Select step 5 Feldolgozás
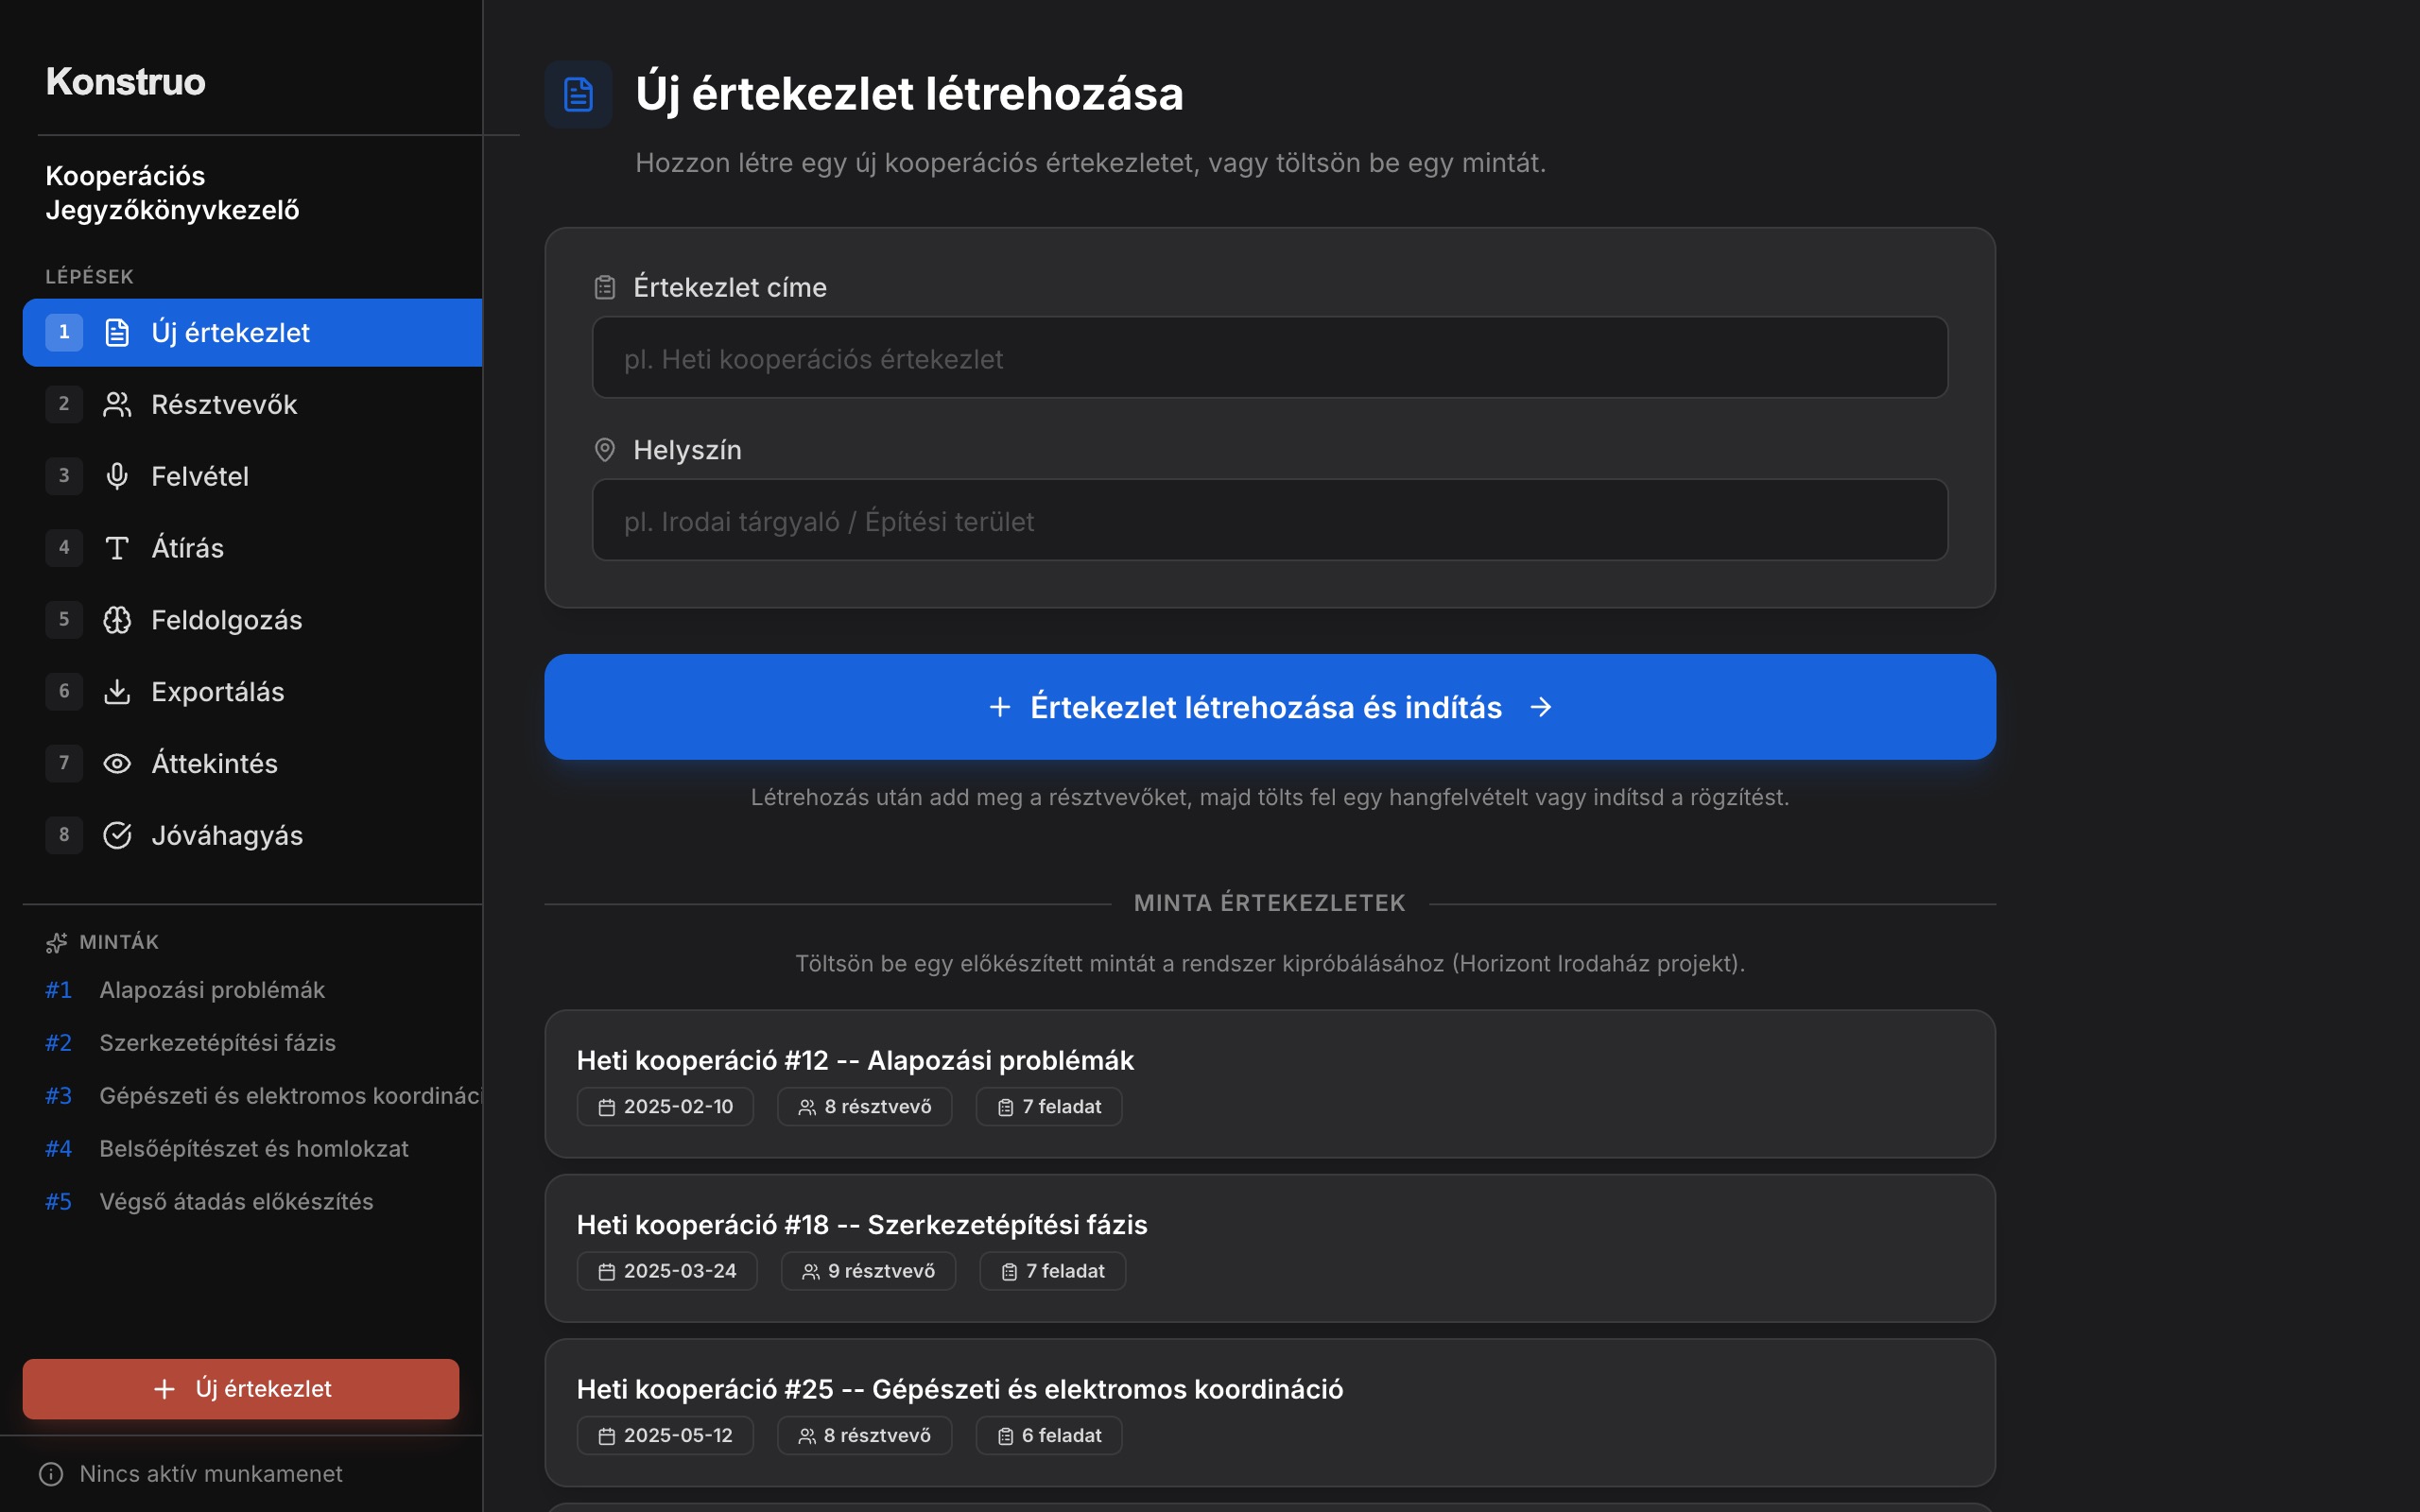 [x=253, y=620]
